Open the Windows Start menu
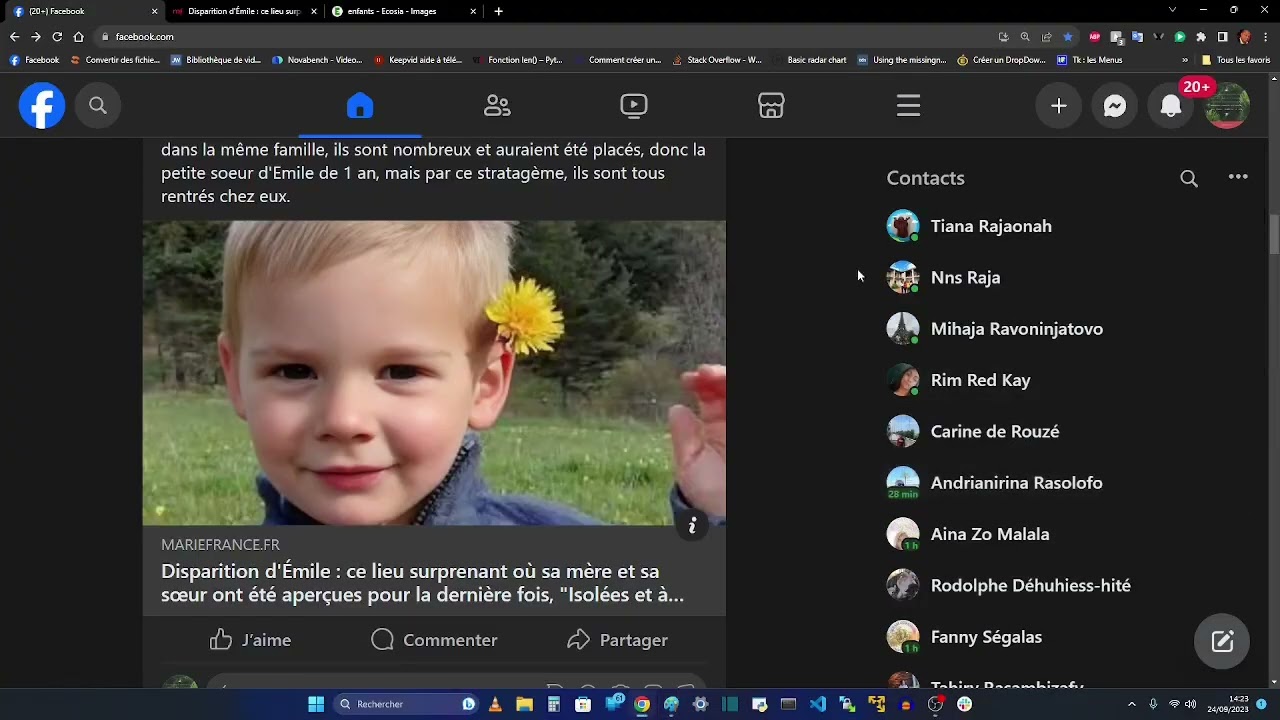 316,704
